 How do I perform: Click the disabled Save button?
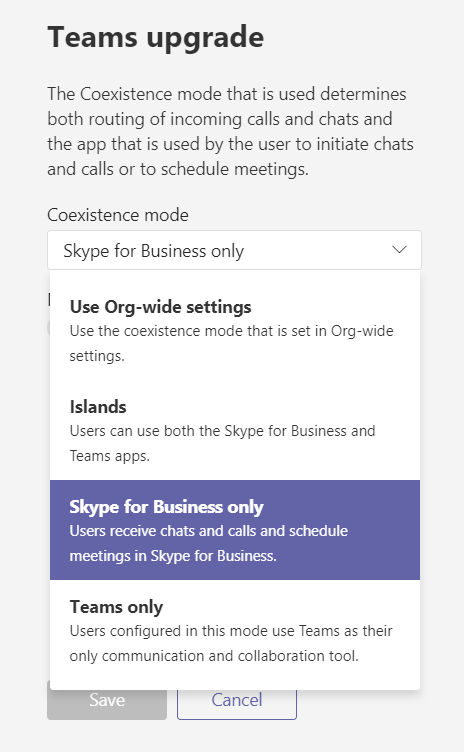pos(107,700)
